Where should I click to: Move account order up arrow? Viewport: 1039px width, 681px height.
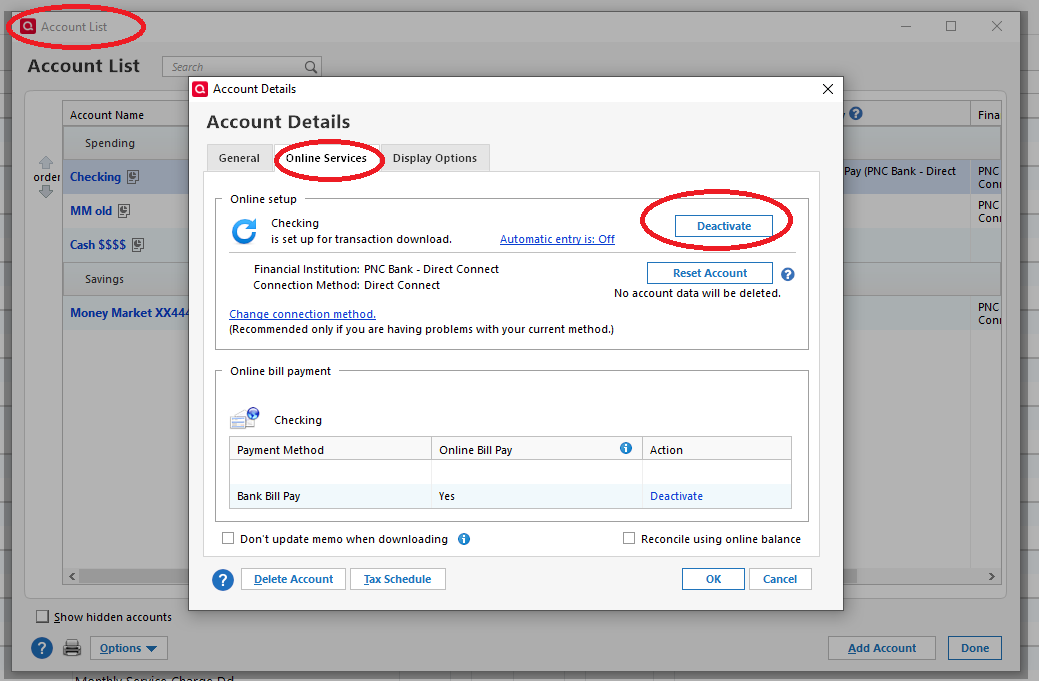[x=46, y=162]
